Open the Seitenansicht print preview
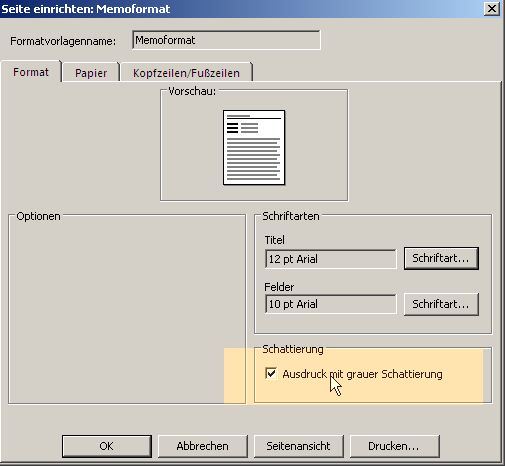Viewport: 505px width, 466px height. tap(298, 446)
